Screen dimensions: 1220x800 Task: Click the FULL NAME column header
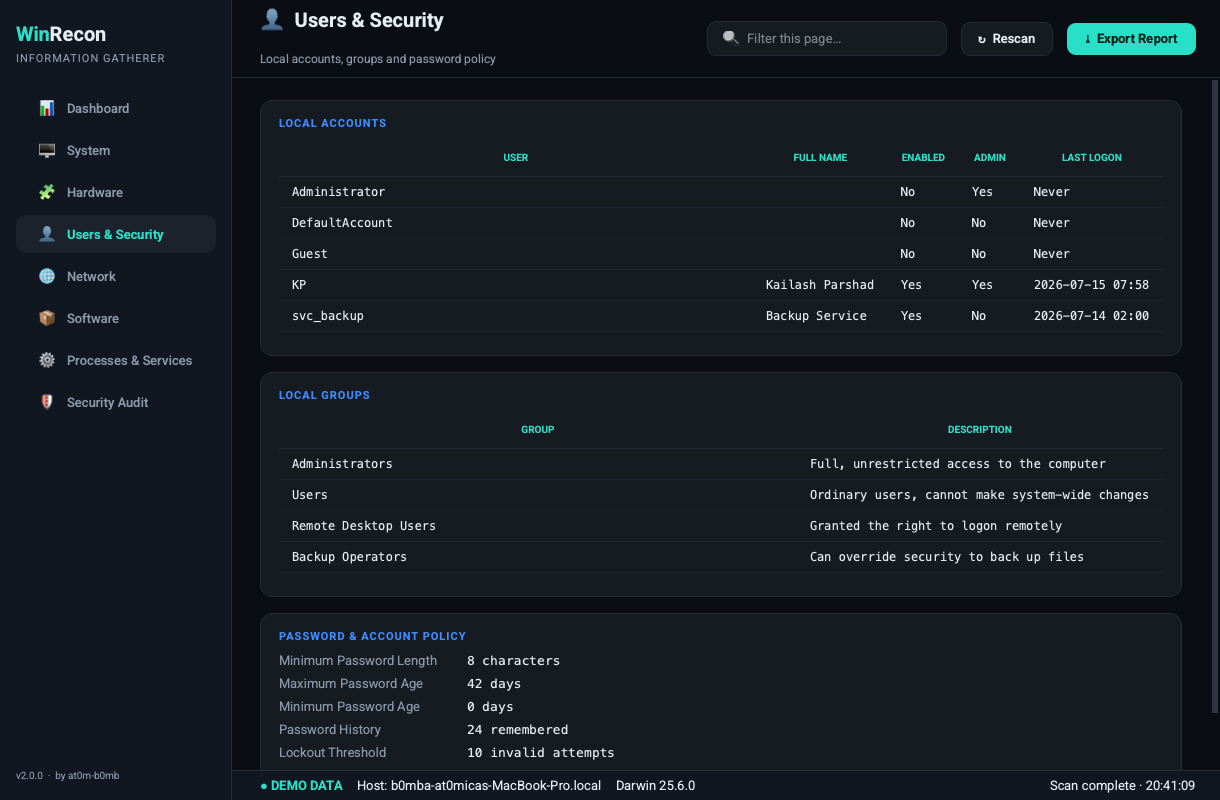pos(820,158)
